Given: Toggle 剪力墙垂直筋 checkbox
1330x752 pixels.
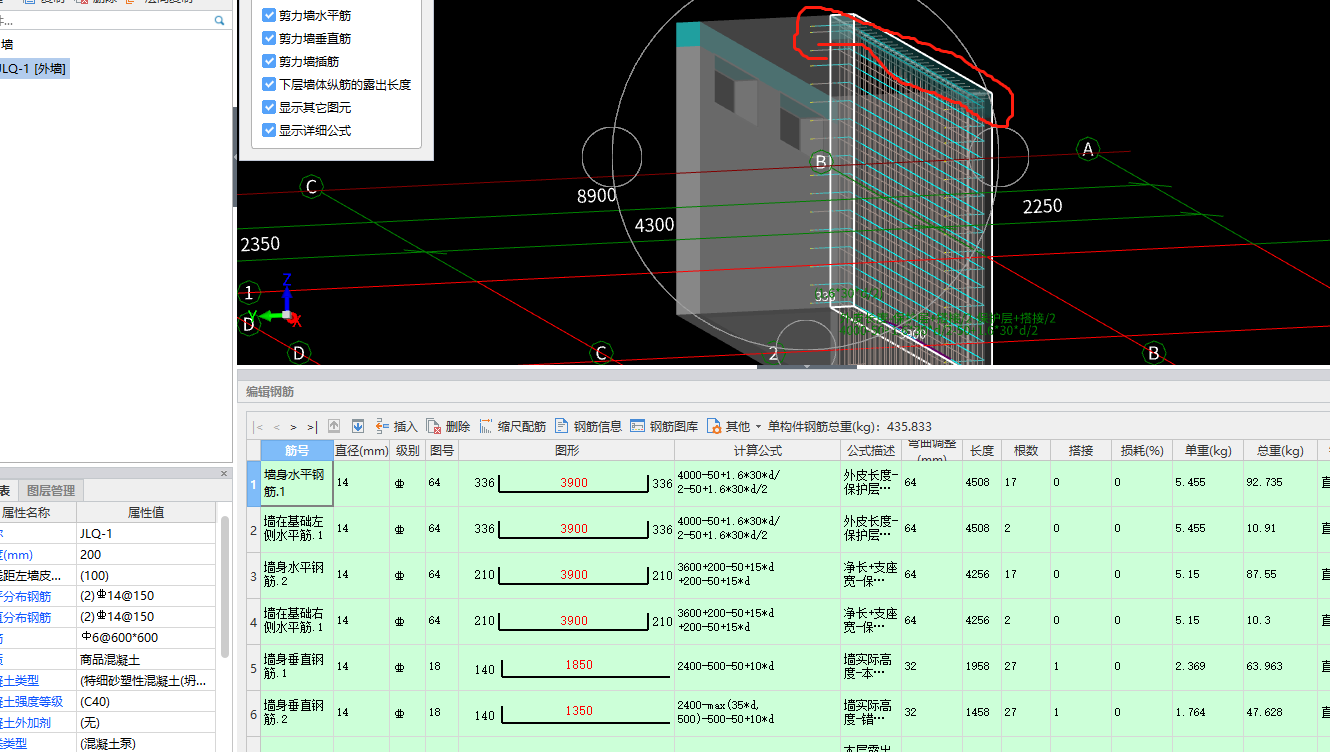Looking at the screenshot, I should pyautogui.click(x=269, y=38).
